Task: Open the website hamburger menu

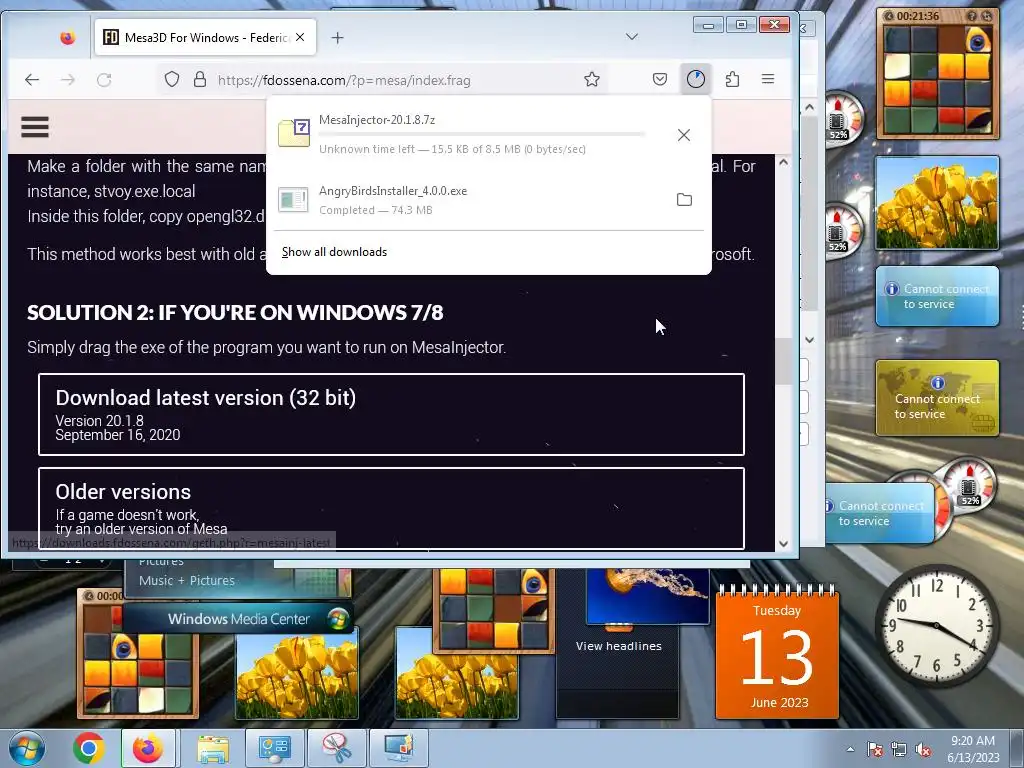Action: (x=35, y=127)
